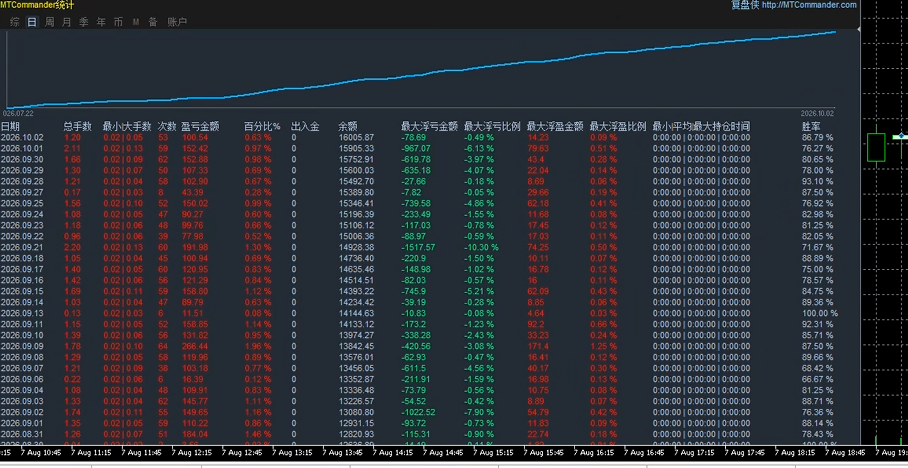Click the win rate 100.00 % for 2026.09.13
908x468 pixels.
click(x=820, y=313)
